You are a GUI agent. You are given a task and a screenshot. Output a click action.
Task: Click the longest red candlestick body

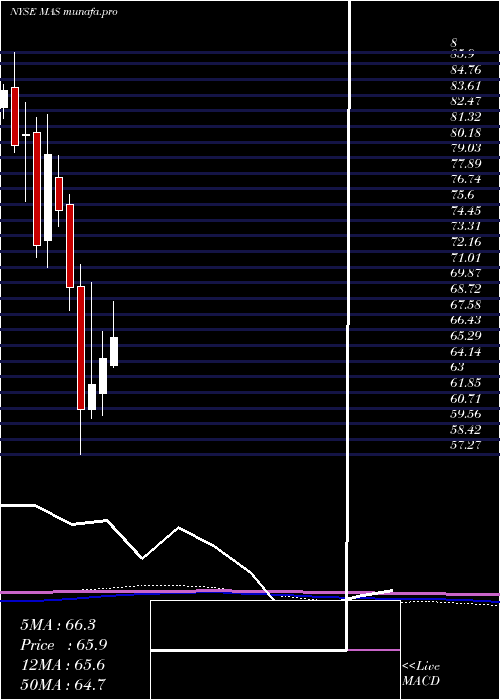[81, 348]
